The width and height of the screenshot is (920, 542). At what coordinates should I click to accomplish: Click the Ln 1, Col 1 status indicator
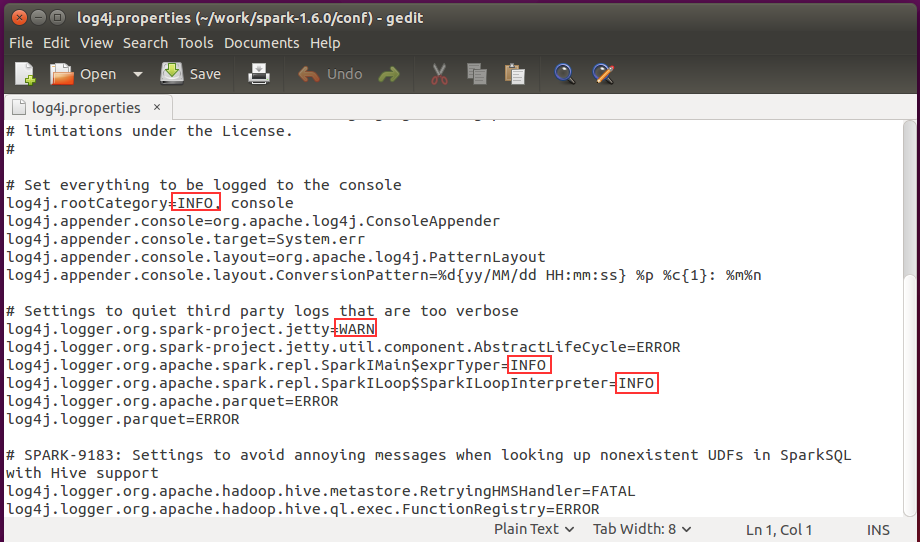coord(779,530)
